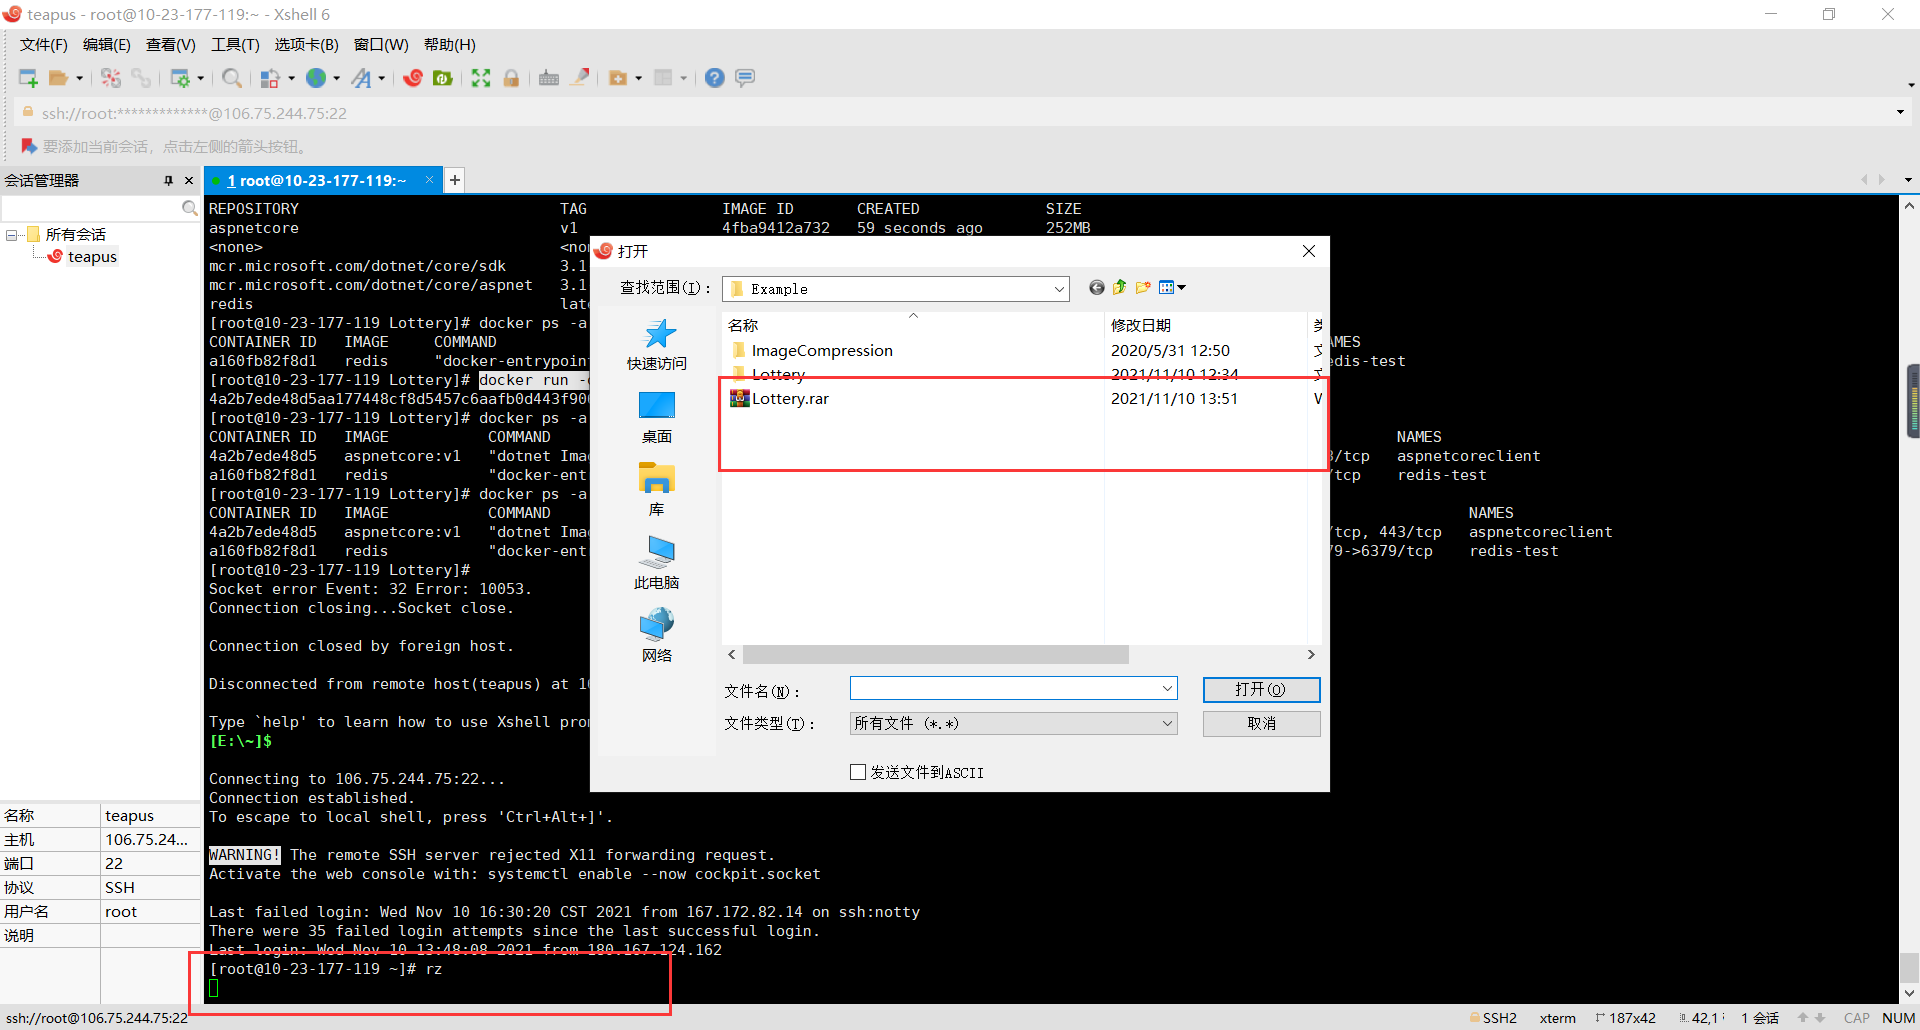Image resolution: width=1920 pixels, height=1030 pixels.
Task: Click the 打开(O) button
Action: pyautogui.click(x=1261, y=690)
